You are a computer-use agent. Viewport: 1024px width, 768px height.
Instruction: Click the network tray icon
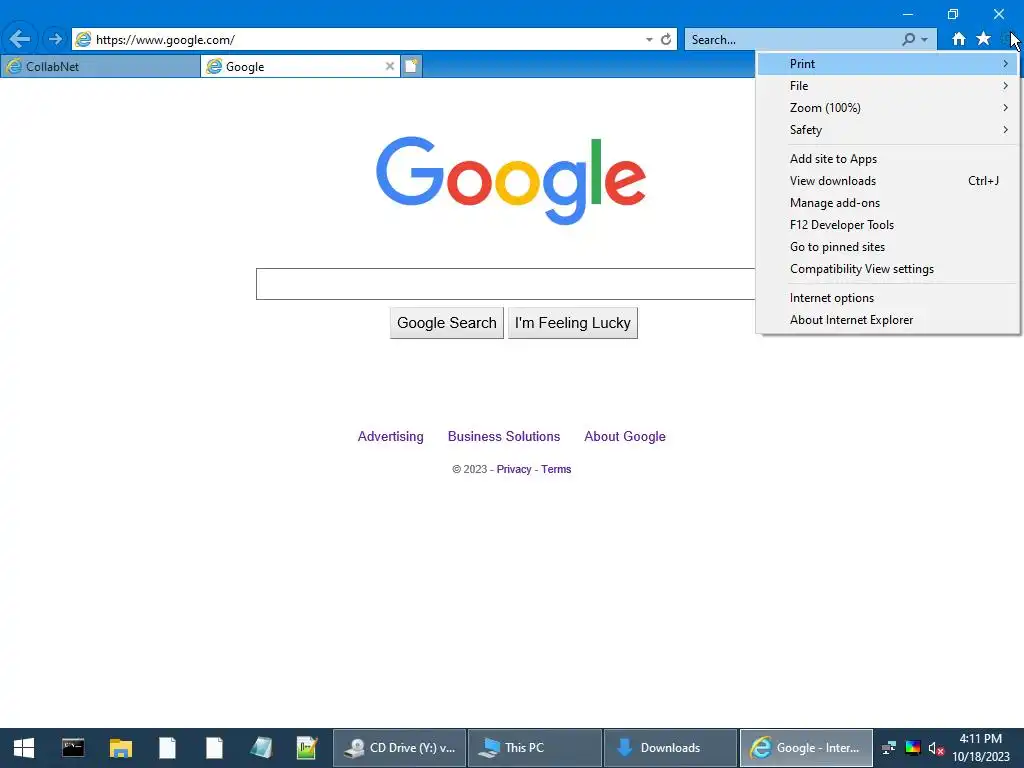pos(889,748)
